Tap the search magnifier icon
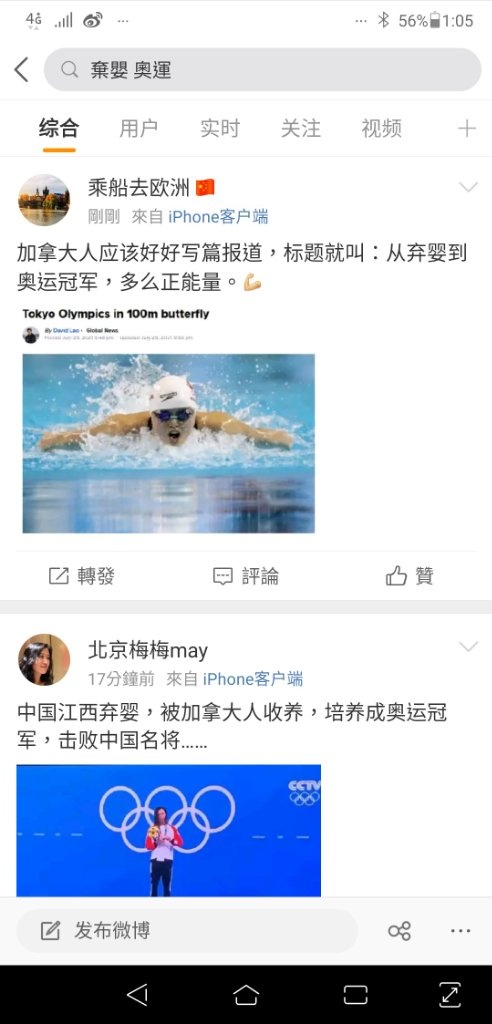 point(69,70)
